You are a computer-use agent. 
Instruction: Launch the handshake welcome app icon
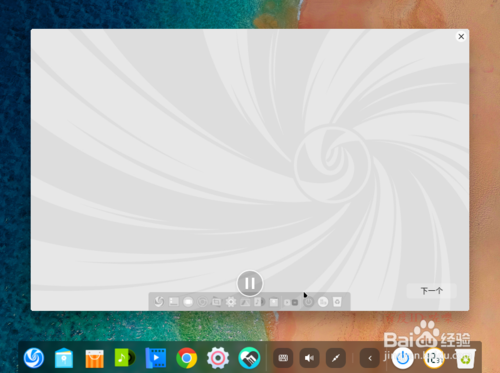249,358
